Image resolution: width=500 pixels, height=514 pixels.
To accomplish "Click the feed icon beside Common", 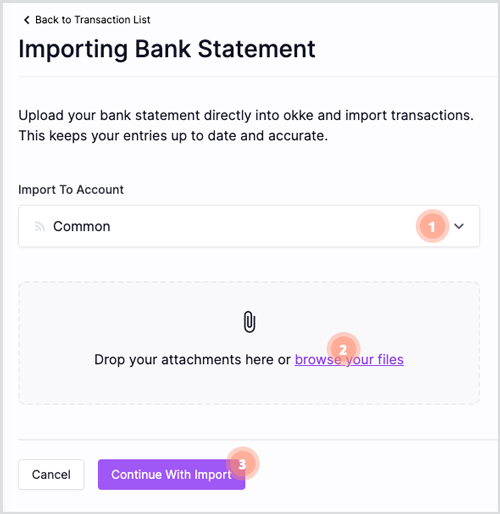I will [40, 227].
